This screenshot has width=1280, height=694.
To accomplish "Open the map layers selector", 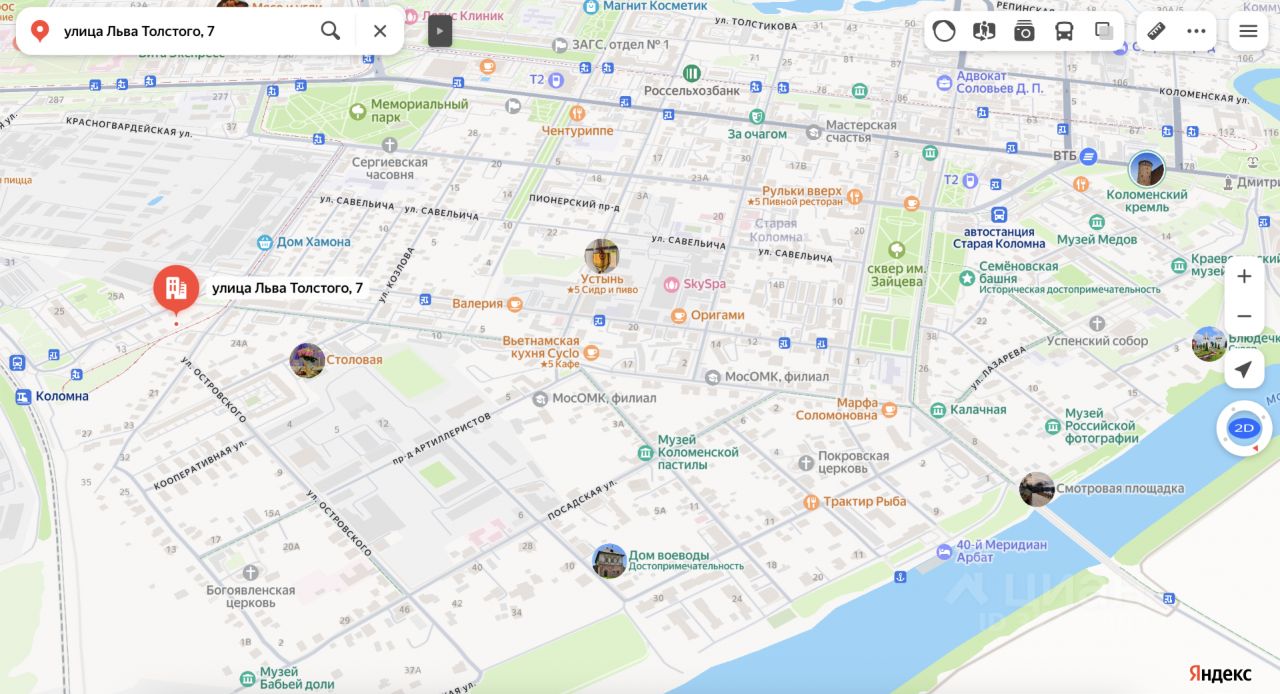I will (x=1104, y=31).
